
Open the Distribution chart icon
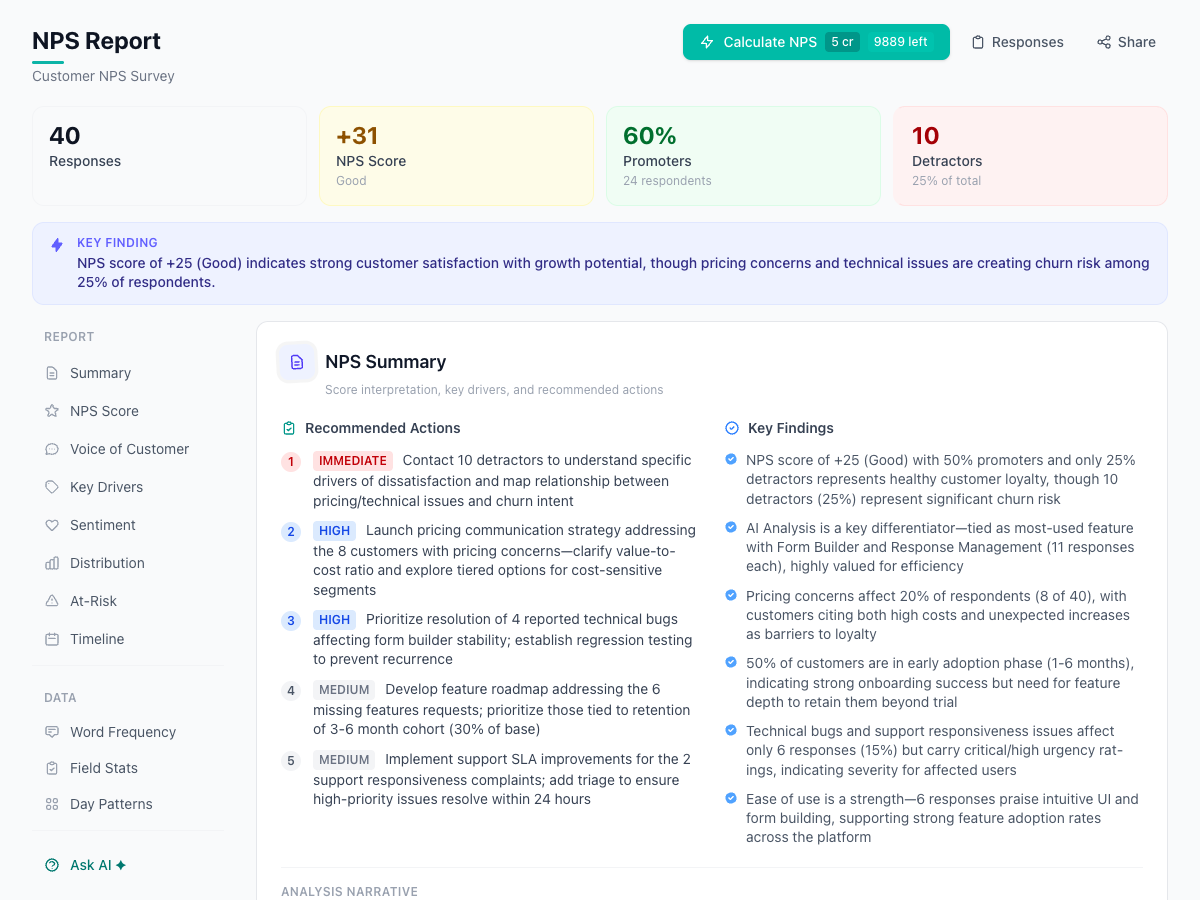coord(51,562)
